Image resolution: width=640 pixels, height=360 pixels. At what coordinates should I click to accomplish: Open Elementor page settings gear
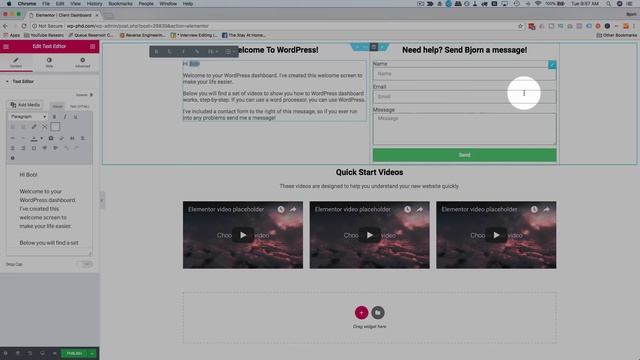coord(6,353)
